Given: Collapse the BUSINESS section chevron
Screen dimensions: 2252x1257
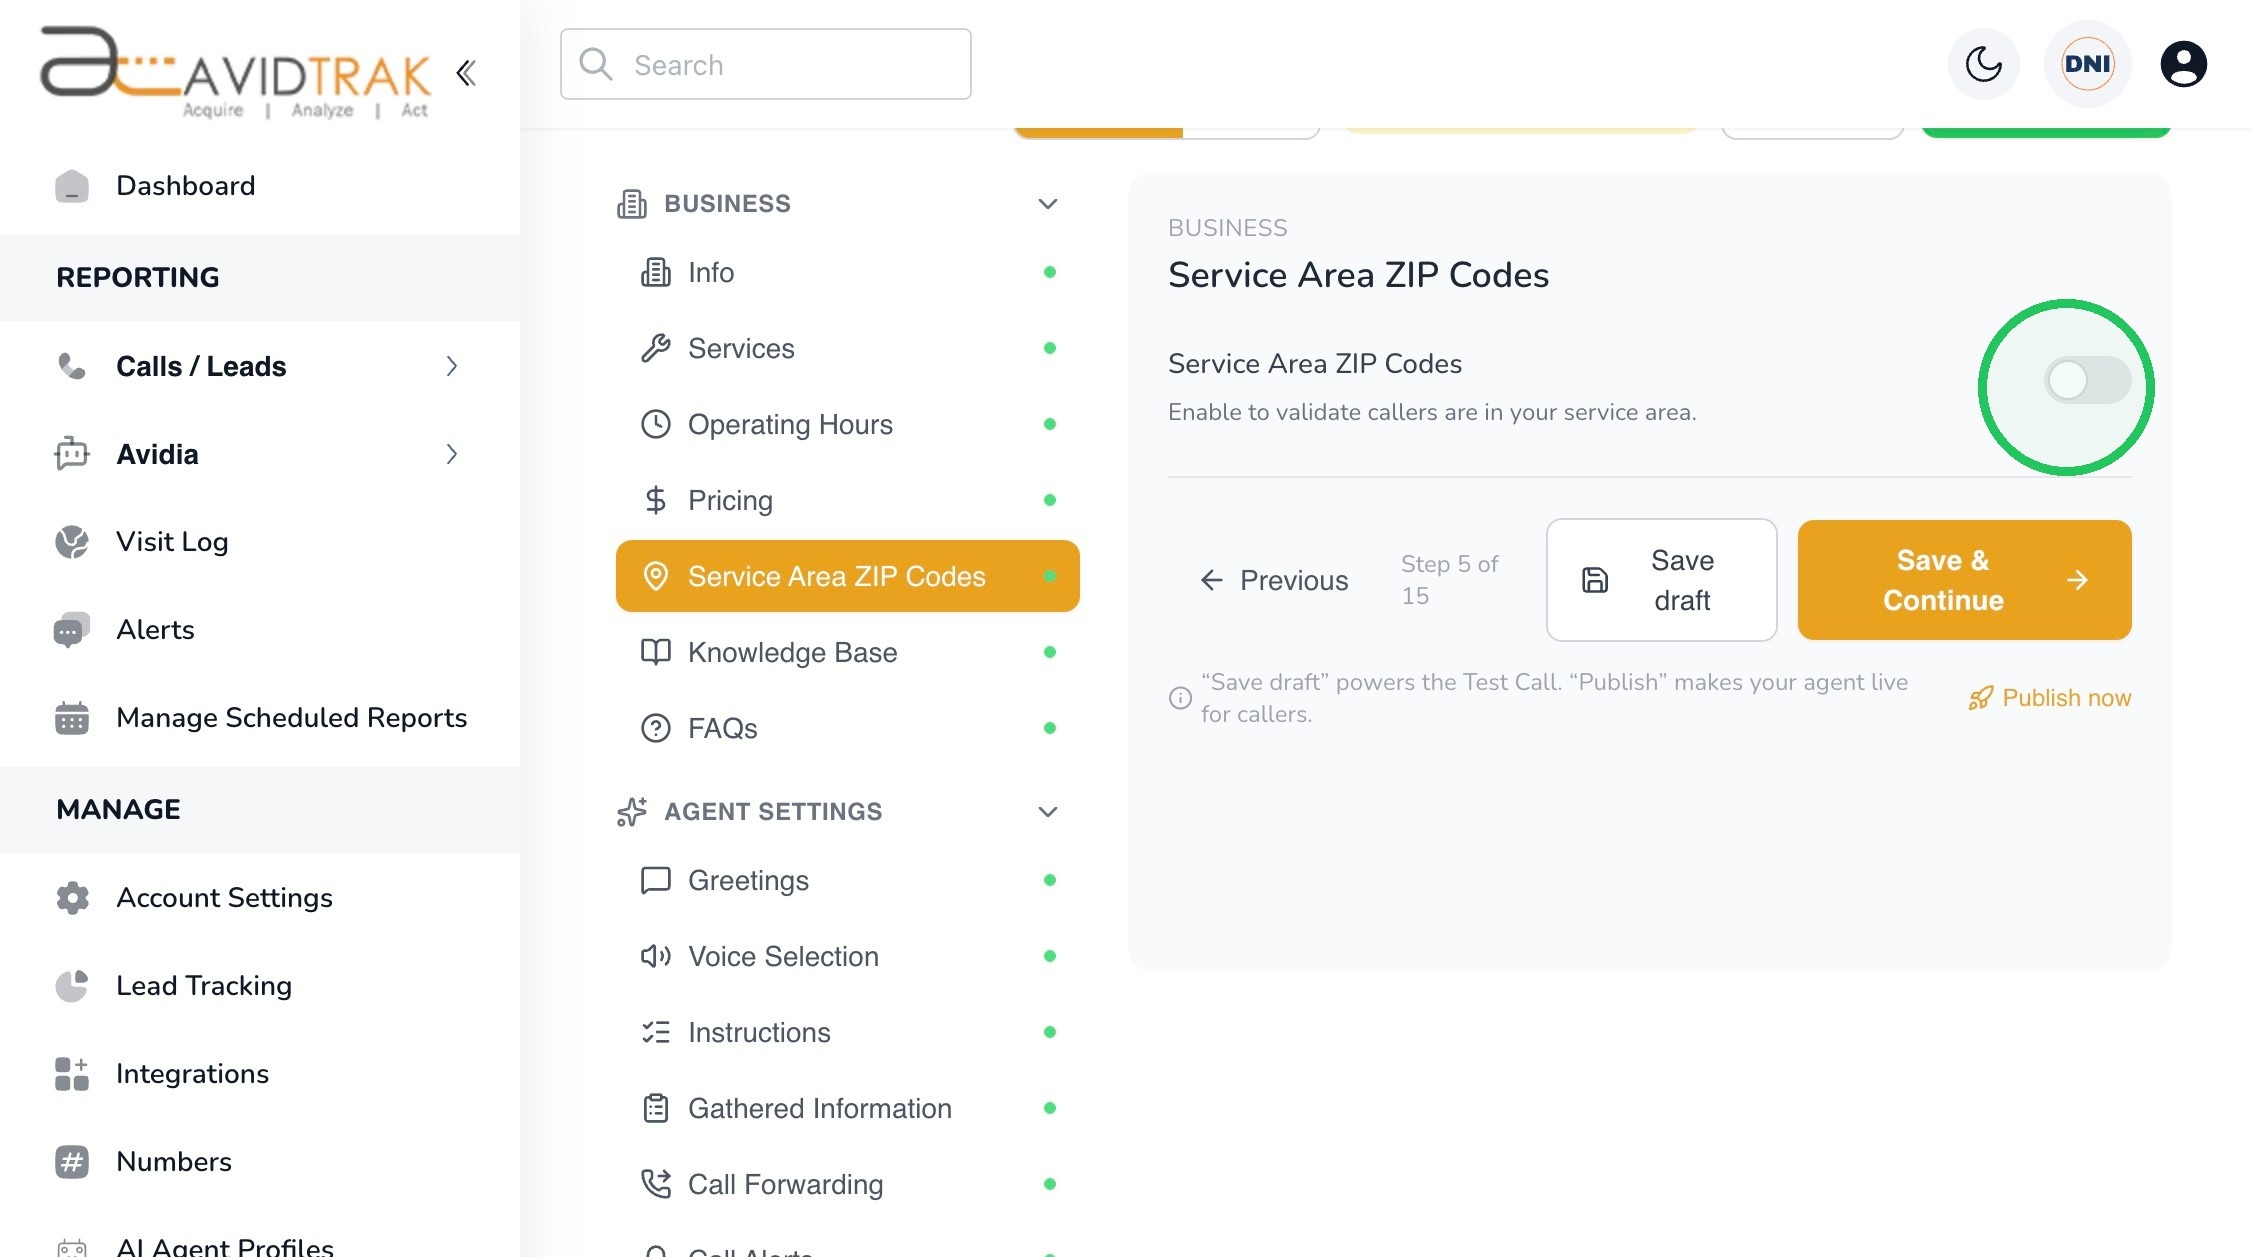Looking at the screenshot, I should (1047, 204).
